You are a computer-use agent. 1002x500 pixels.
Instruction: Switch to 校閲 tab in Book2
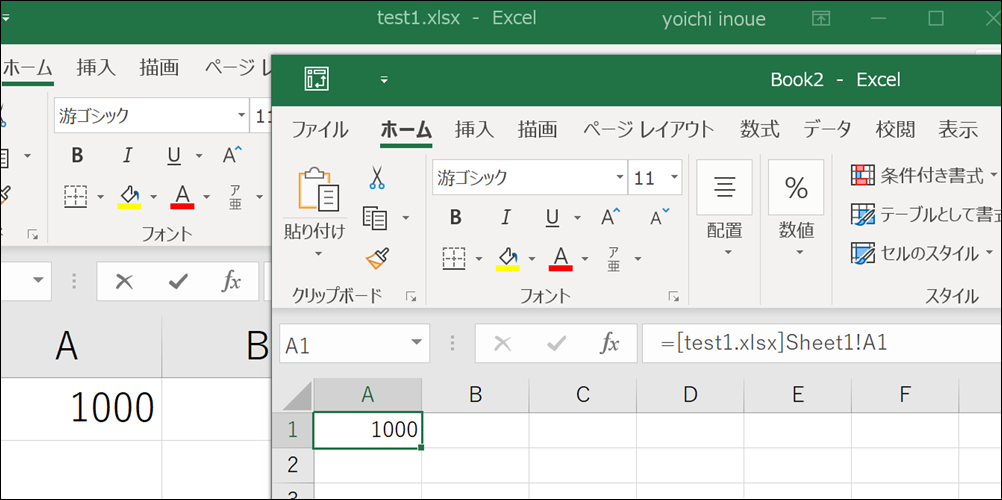(x=895, y=130)
